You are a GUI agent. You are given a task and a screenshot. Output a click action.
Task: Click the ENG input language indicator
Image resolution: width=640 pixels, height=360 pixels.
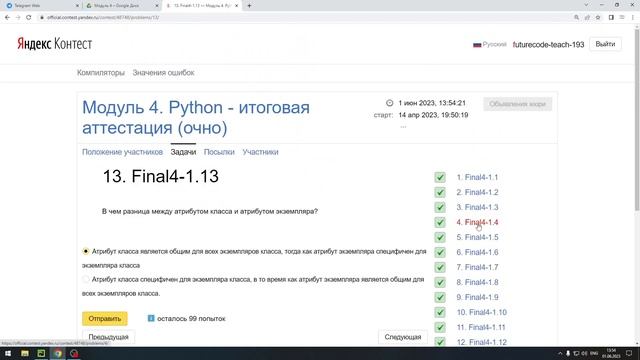[x=594, y=353]
